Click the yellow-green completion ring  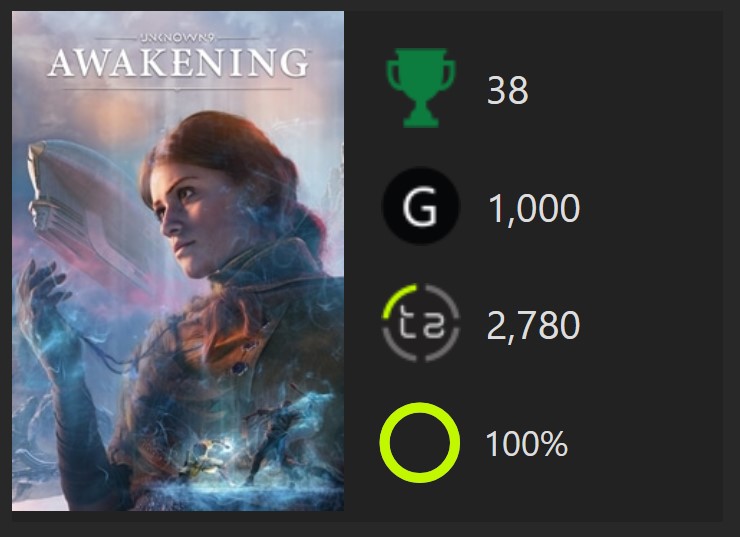click(420, 442)
